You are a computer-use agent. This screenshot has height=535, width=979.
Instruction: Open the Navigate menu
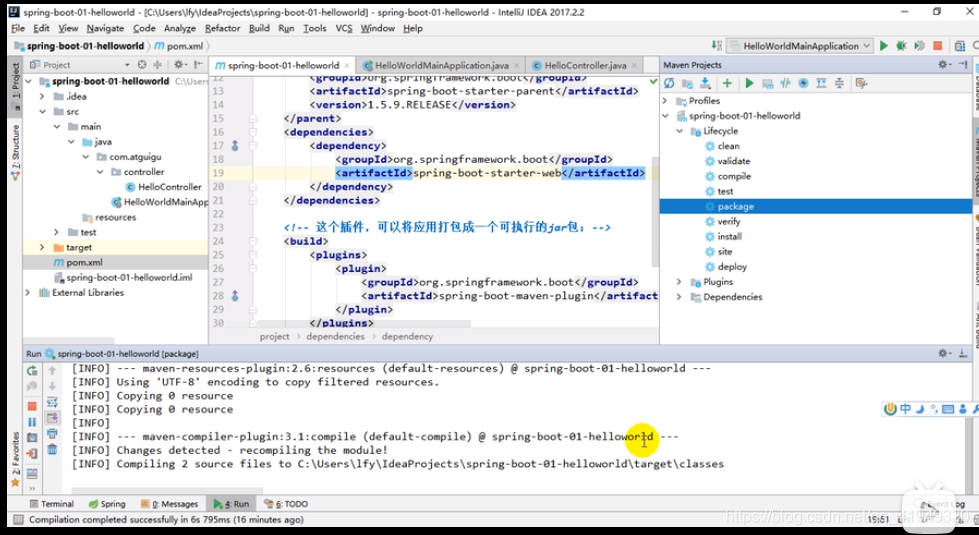(105, 28)
